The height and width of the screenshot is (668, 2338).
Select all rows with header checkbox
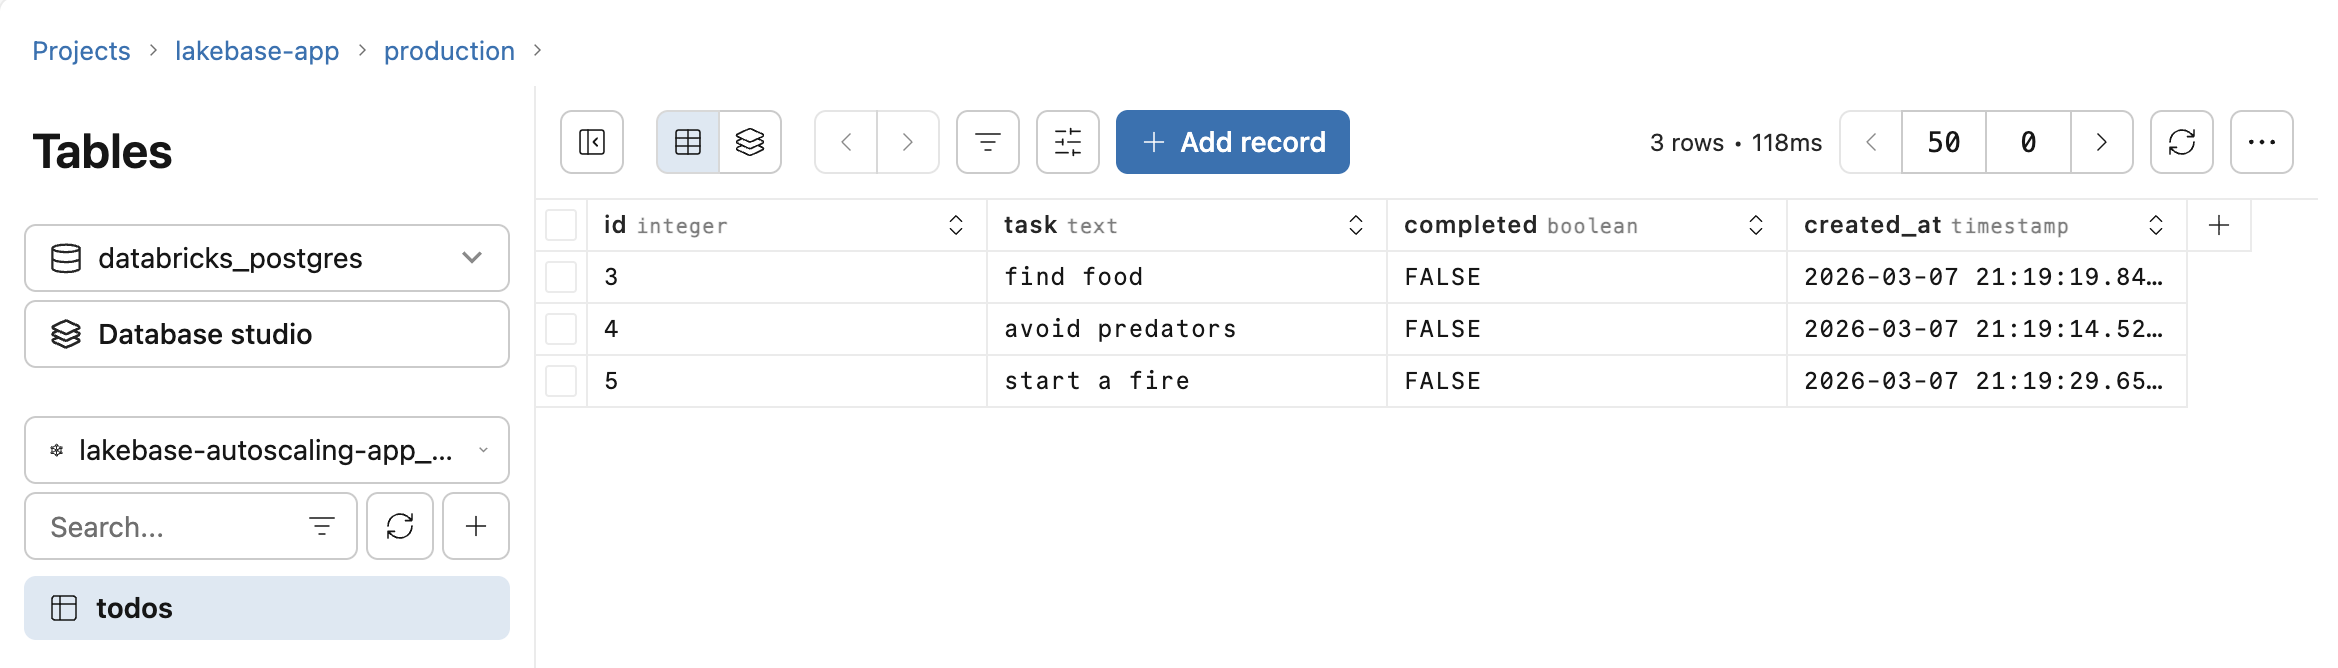point(561,225)
